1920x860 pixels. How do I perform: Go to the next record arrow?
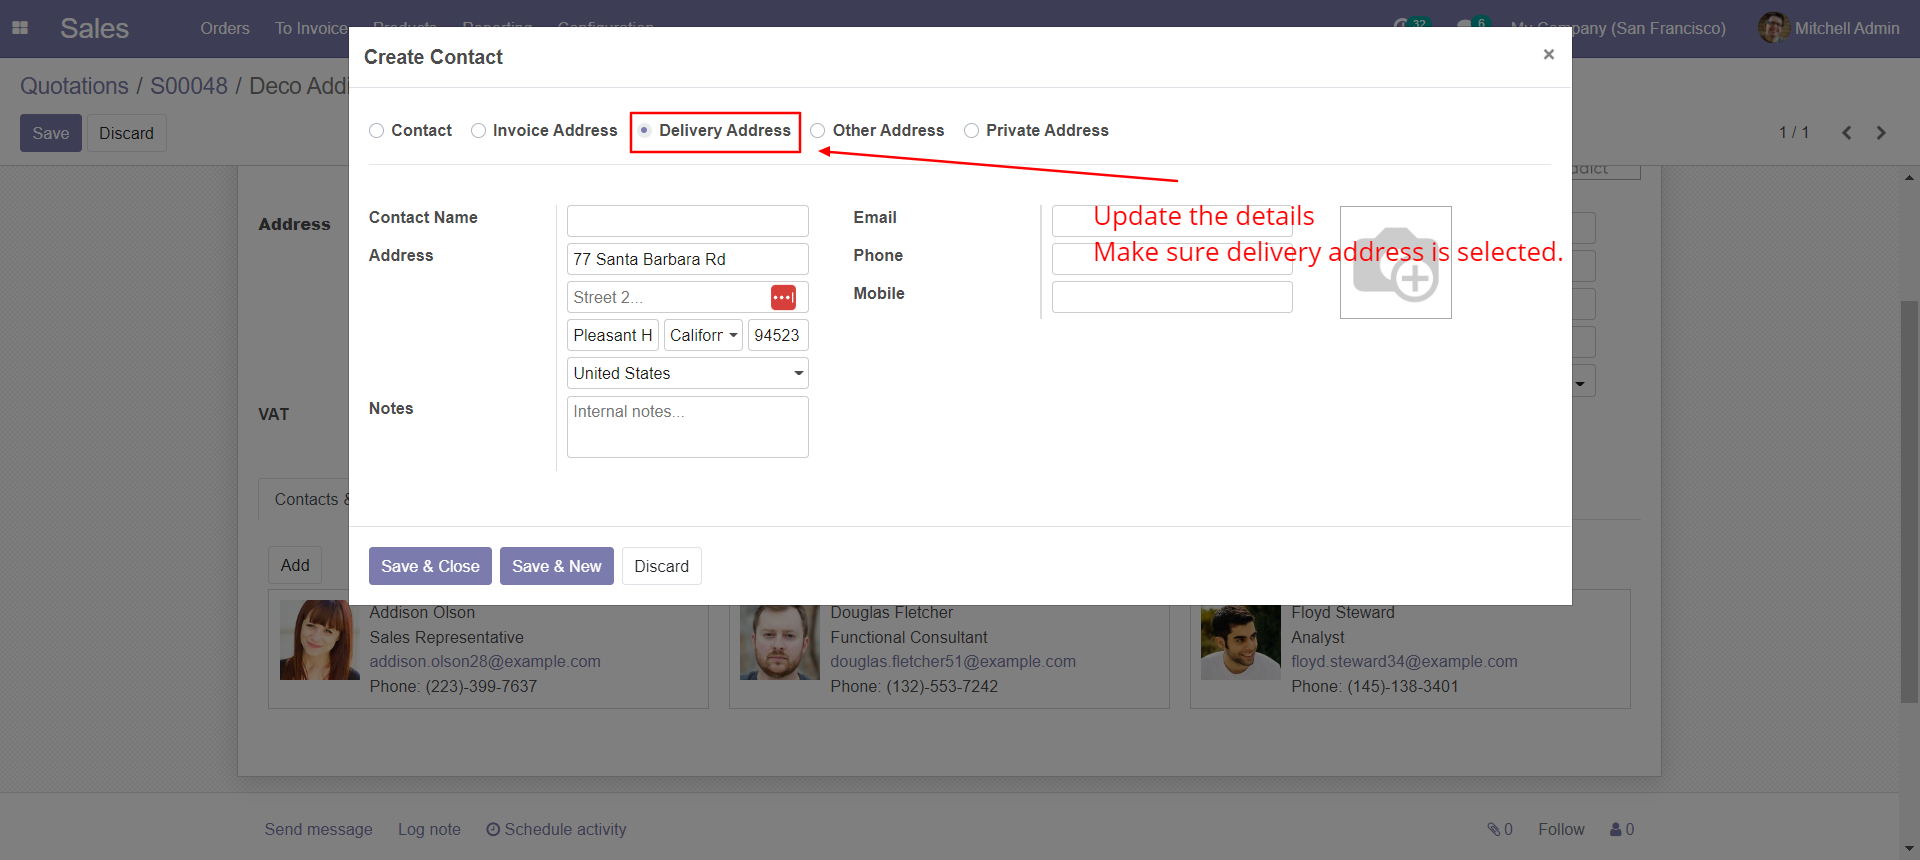pyautogui.click(x=1881, y=133)
